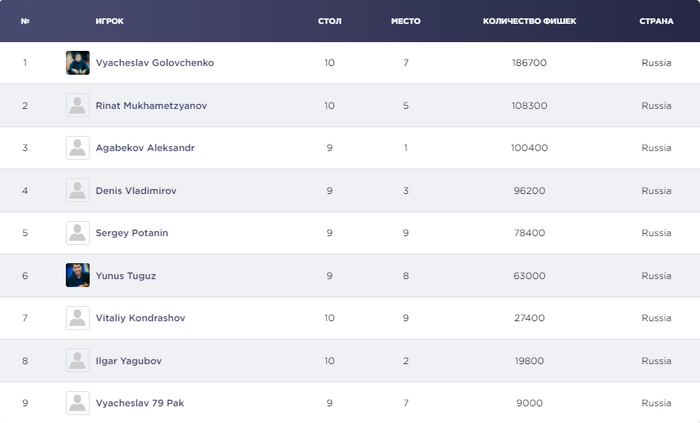Click Agabekov Aleksandr's placeholder avatar icon
Screen dimensions: 700x423
coord(78,148)
